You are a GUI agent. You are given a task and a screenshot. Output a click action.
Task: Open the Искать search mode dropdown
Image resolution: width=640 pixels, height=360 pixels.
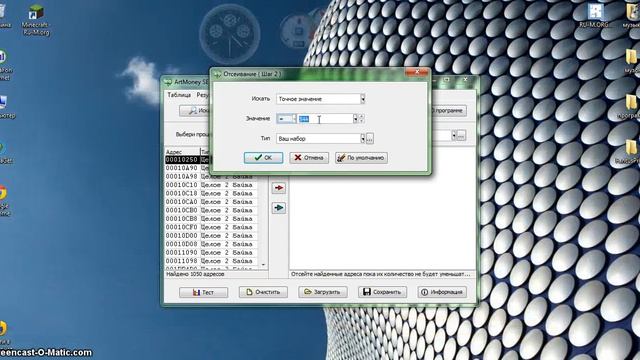(x=362, y=99)
